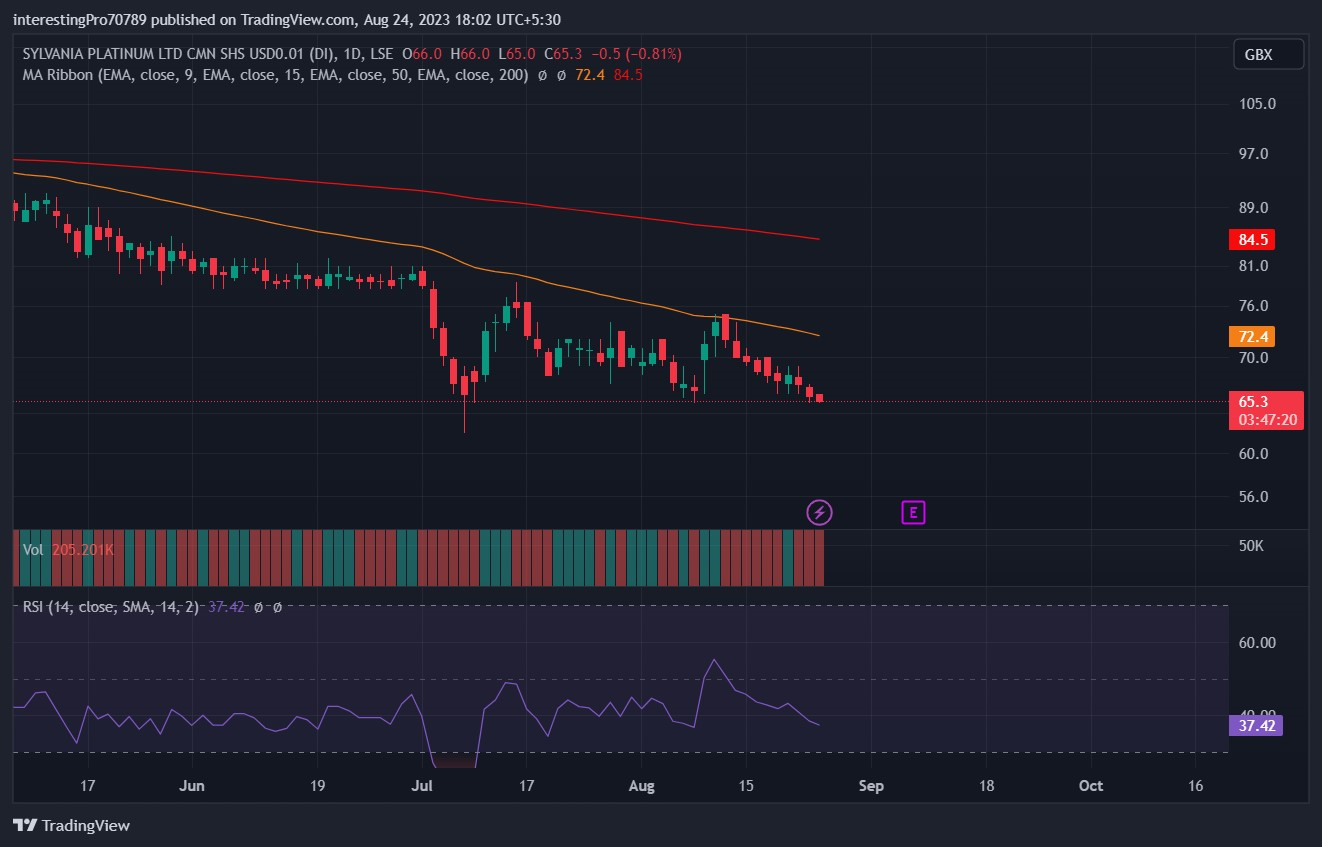This screenshot has height=847, width=1322.
Task: Select the red 84.5 price-axis label
Action: tap(1251, 240)
